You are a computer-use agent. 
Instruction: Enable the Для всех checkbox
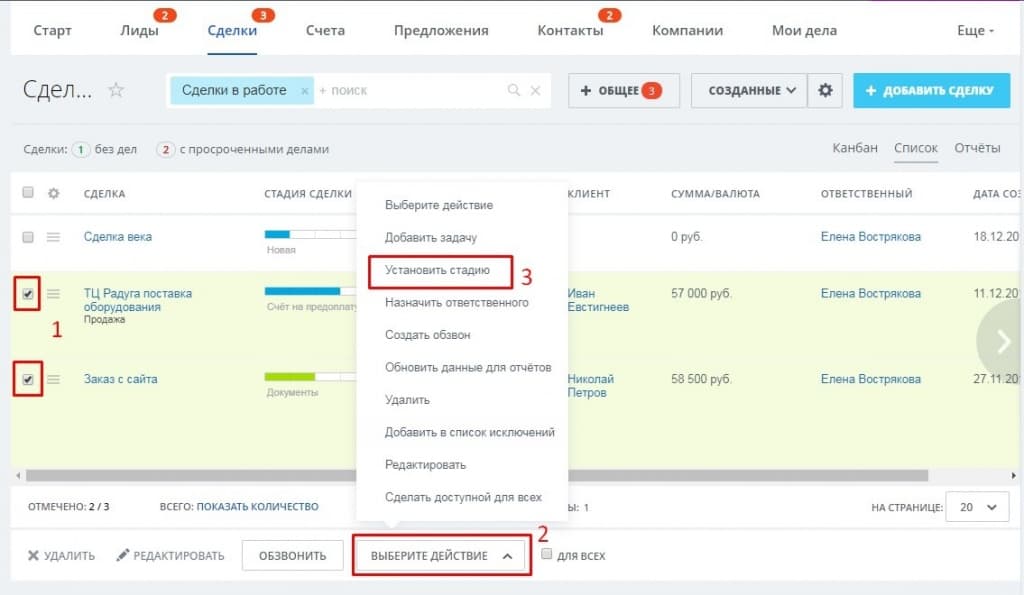click(x=547, y=554)
